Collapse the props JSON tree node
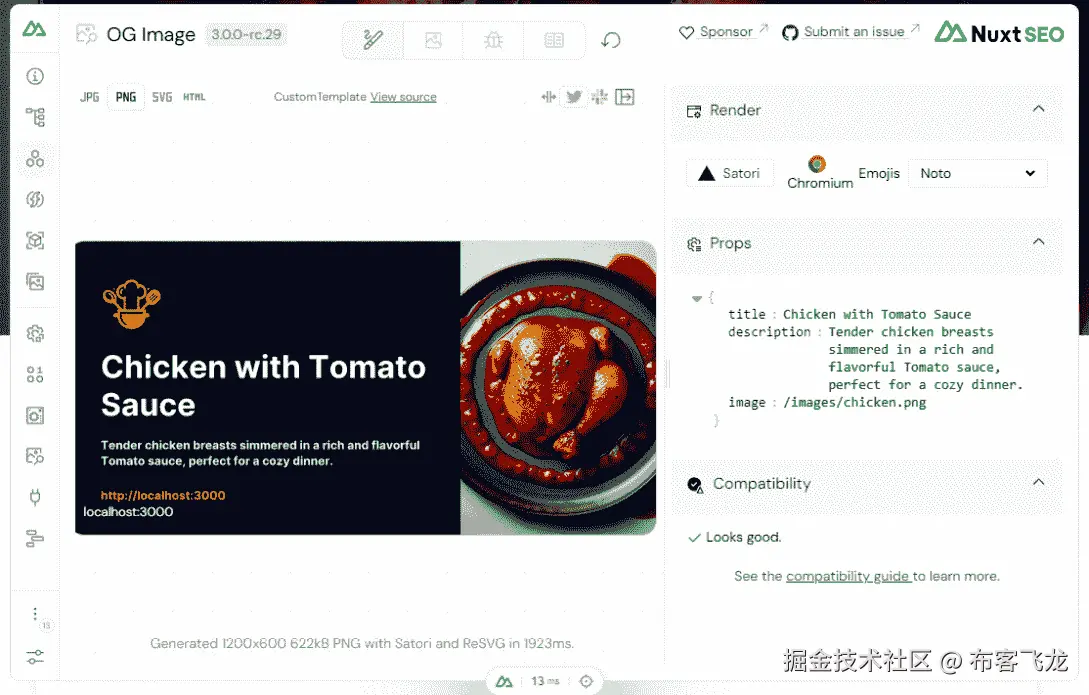This screenshot has width=1089, height=695. coord(696,297)
